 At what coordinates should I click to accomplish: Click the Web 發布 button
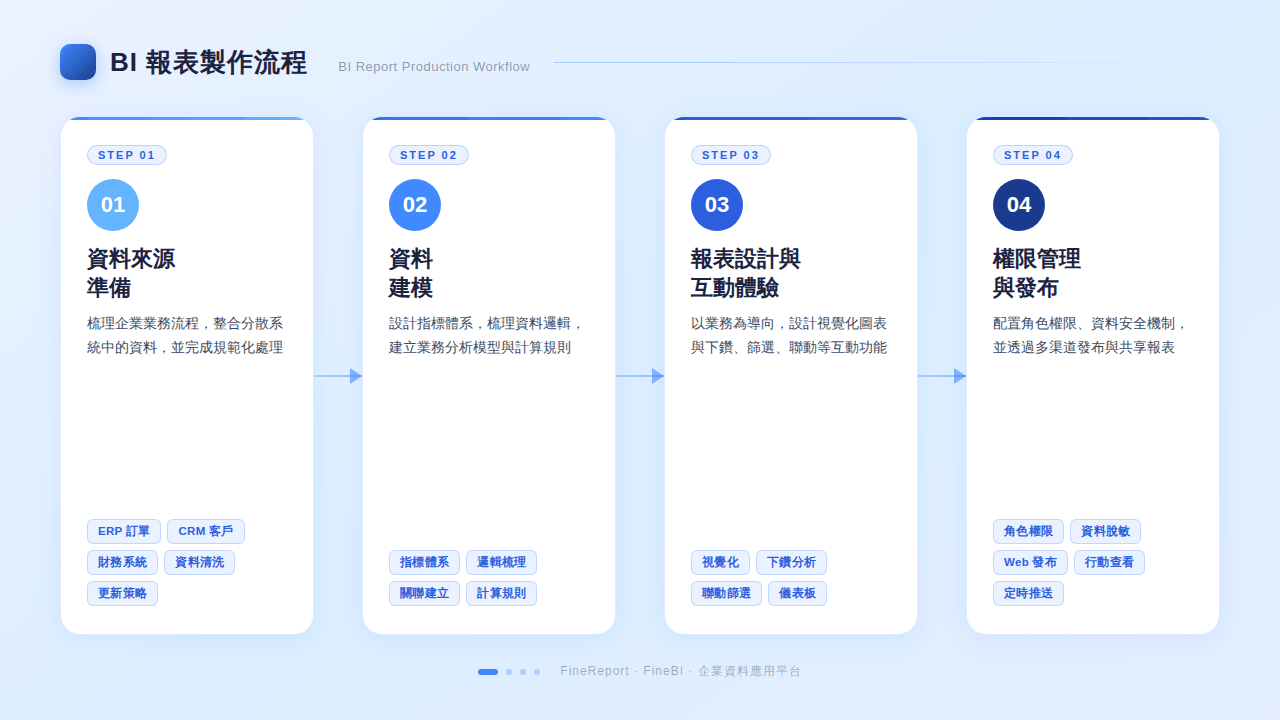[x=1029, y=562]
